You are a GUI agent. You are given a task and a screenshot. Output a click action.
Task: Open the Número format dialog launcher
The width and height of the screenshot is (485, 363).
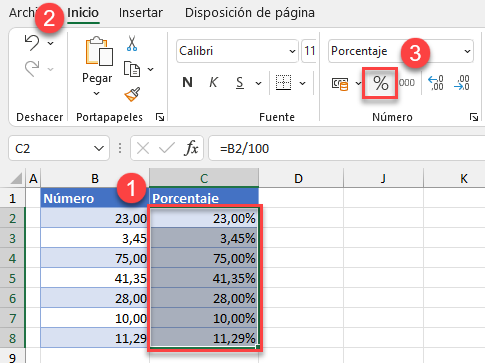474,117
